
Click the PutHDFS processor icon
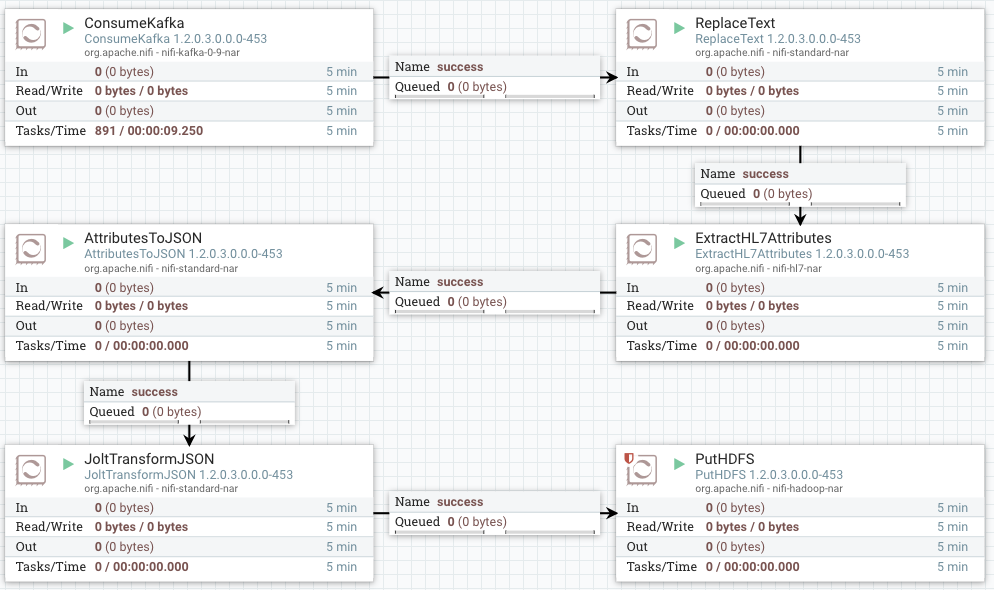coord(641,470)
